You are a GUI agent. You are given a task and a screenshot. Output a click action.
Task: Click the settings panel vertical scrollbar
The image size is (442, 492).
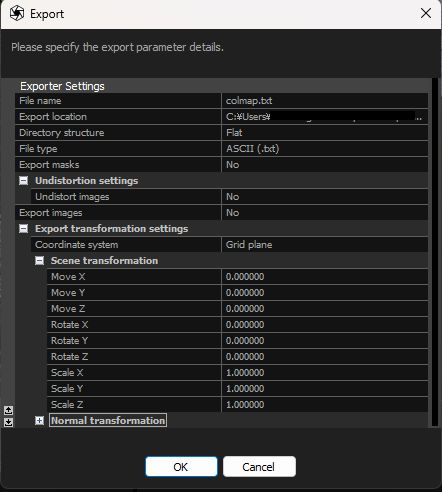tap(434, 252)
